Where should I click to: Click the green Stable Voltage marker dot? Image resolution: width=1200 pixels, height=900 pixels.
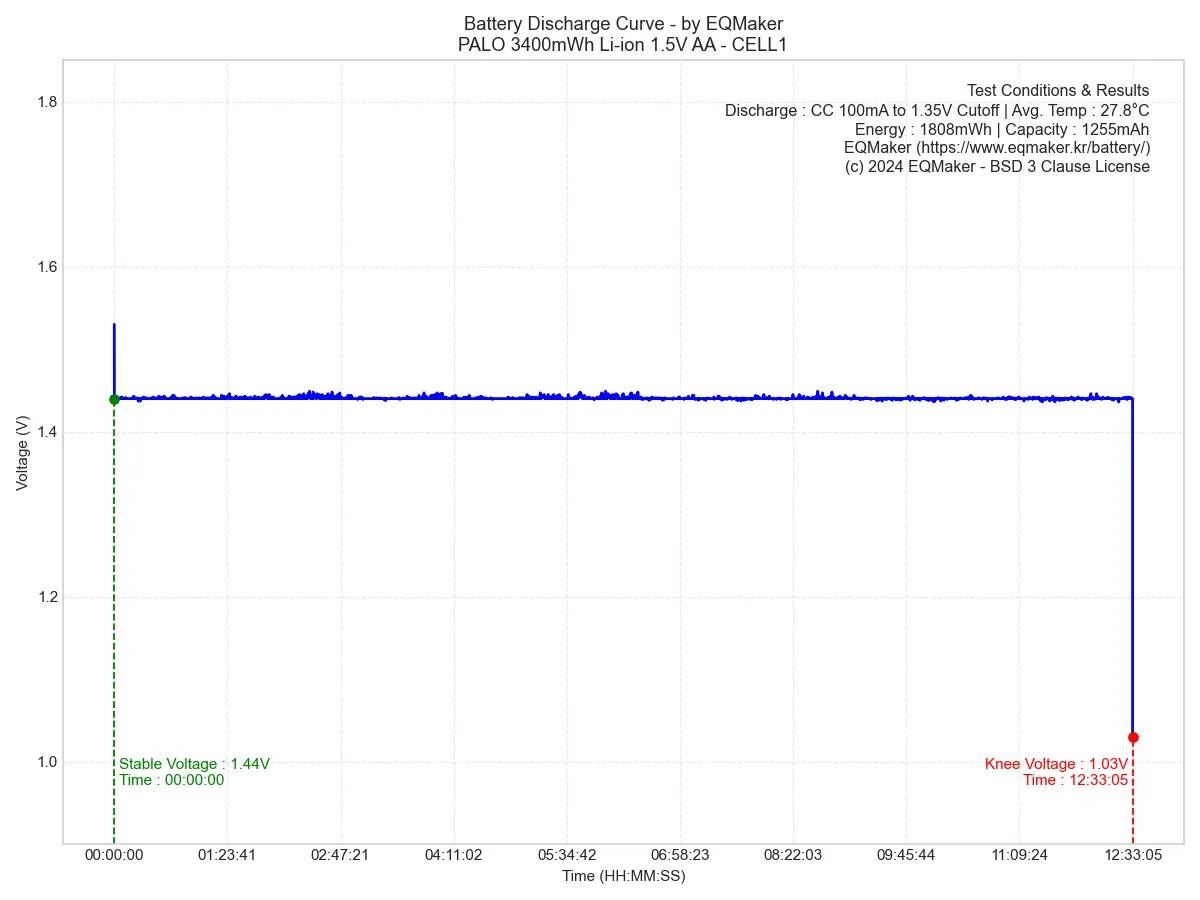(x=114, y=399)
